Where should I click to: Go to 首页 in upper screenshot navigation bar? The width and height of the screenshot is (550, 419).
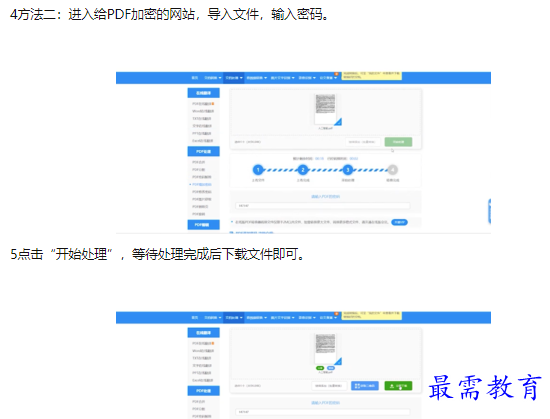pyautogui.click(x=195, y=78)
